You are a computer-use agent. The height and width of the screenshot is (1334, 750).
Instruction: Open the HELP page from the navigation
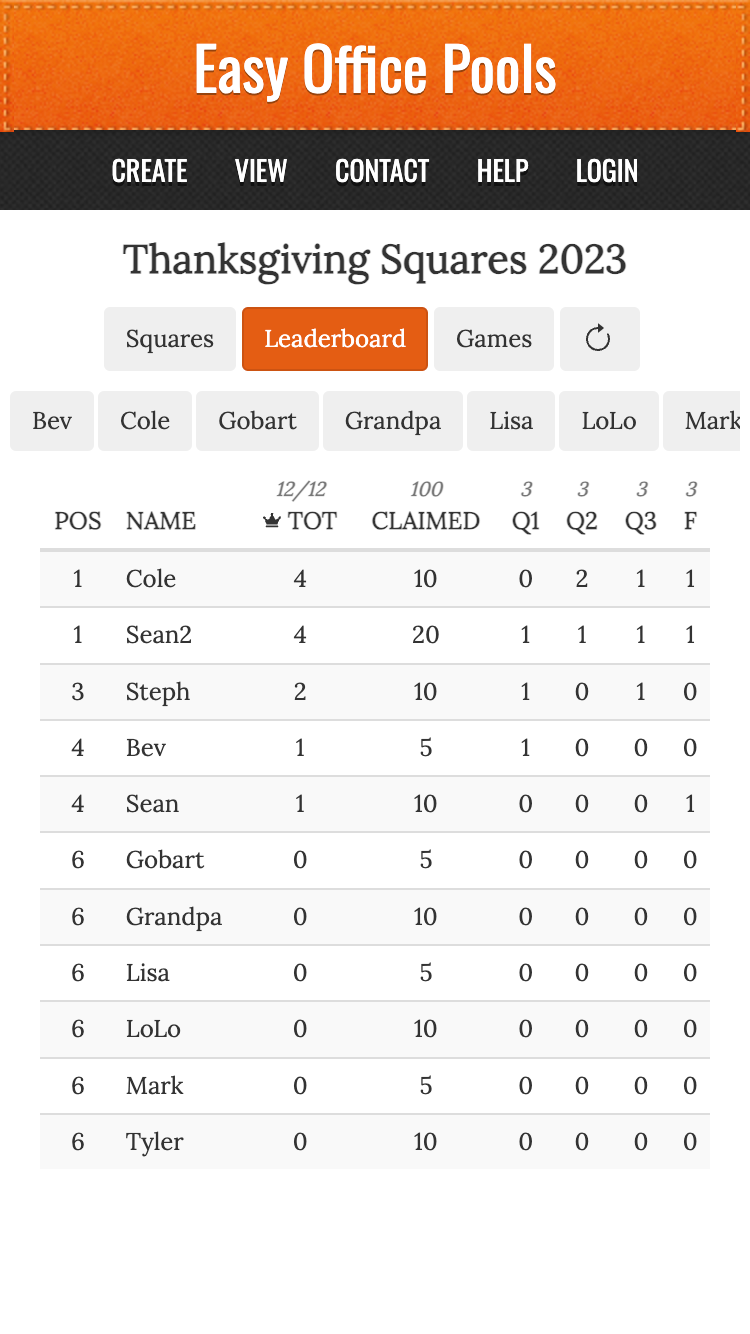[502, 171]
